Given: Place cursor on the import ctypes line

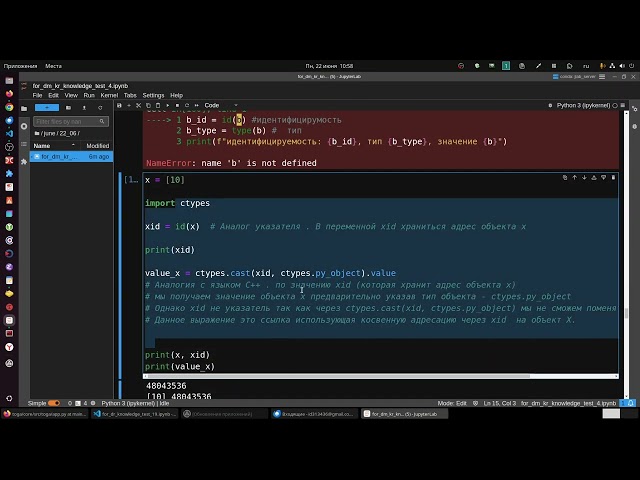Looking at the screenshot, I should [x=178, y=203].
